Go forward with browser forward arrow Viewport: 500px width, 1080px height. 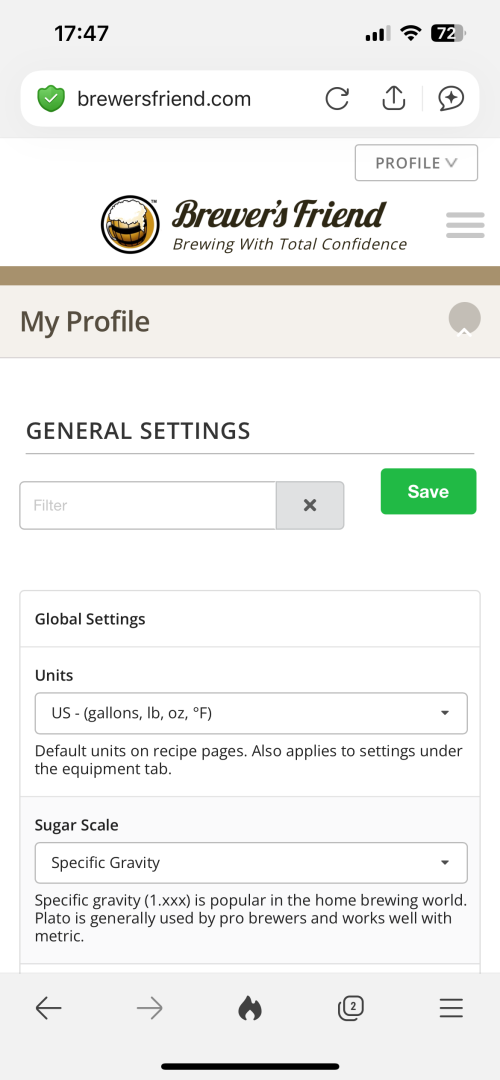pos(149,1008)
